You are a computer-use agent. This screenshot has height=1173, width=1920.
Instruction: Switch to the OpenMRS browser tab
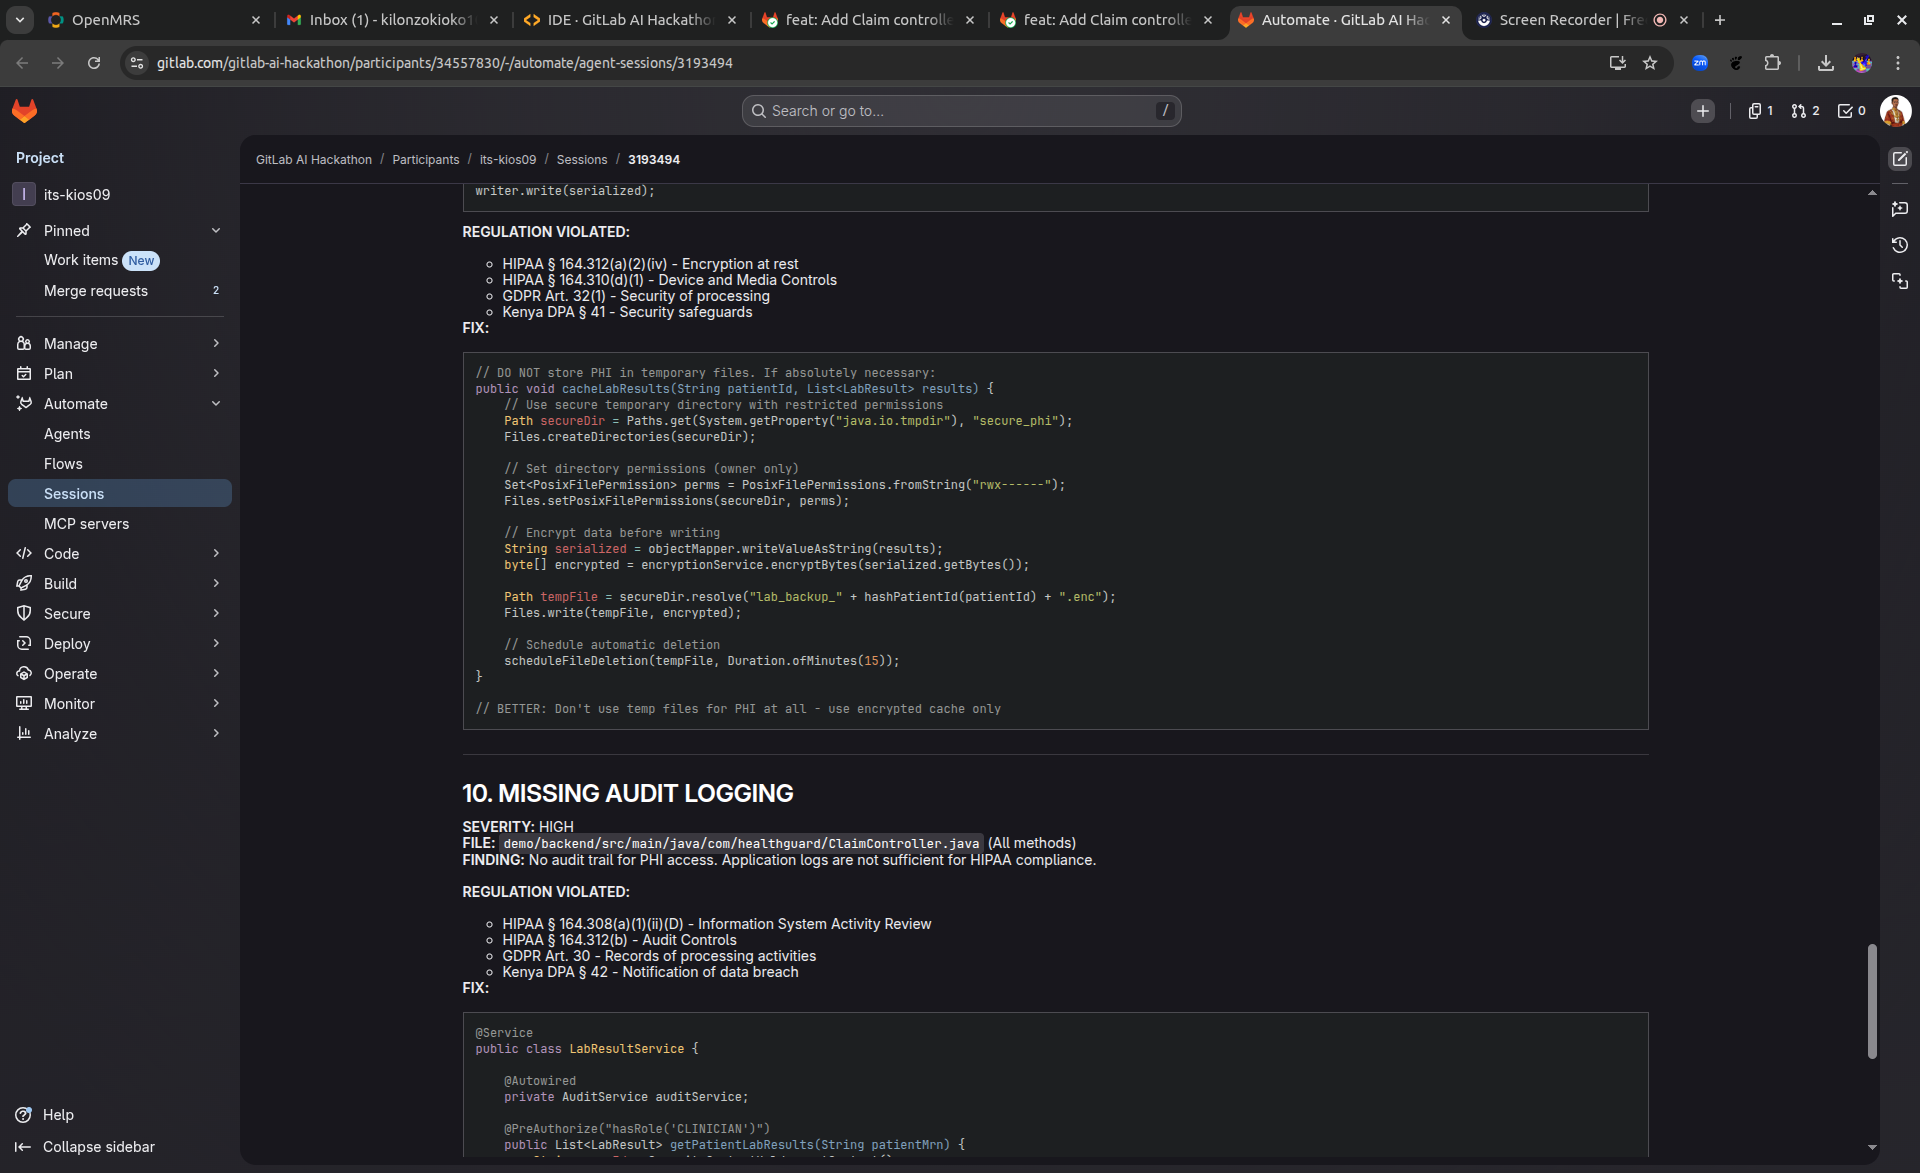click(x=106, y=20)
